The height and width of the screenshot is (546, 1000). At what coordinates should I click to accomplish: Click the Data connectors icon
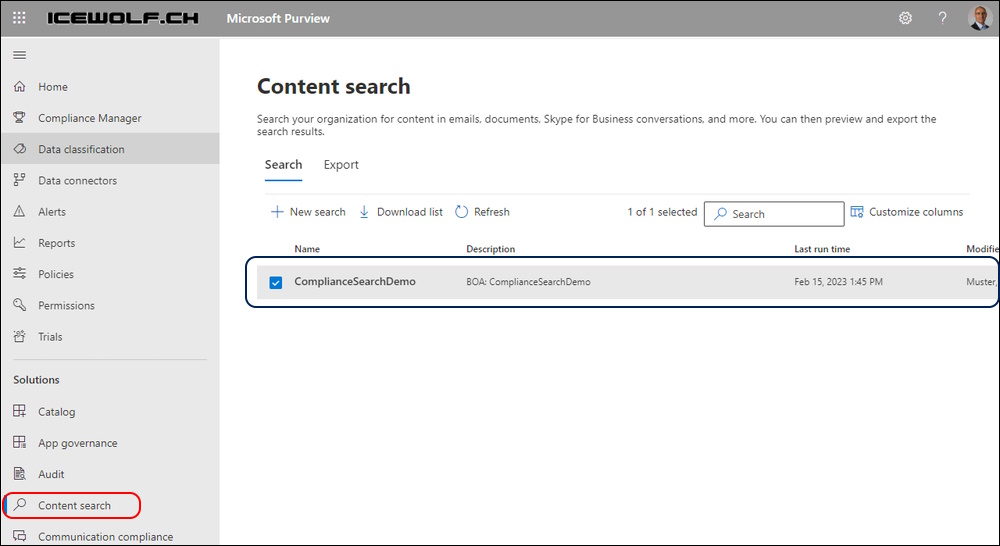[x=20, y=180]
